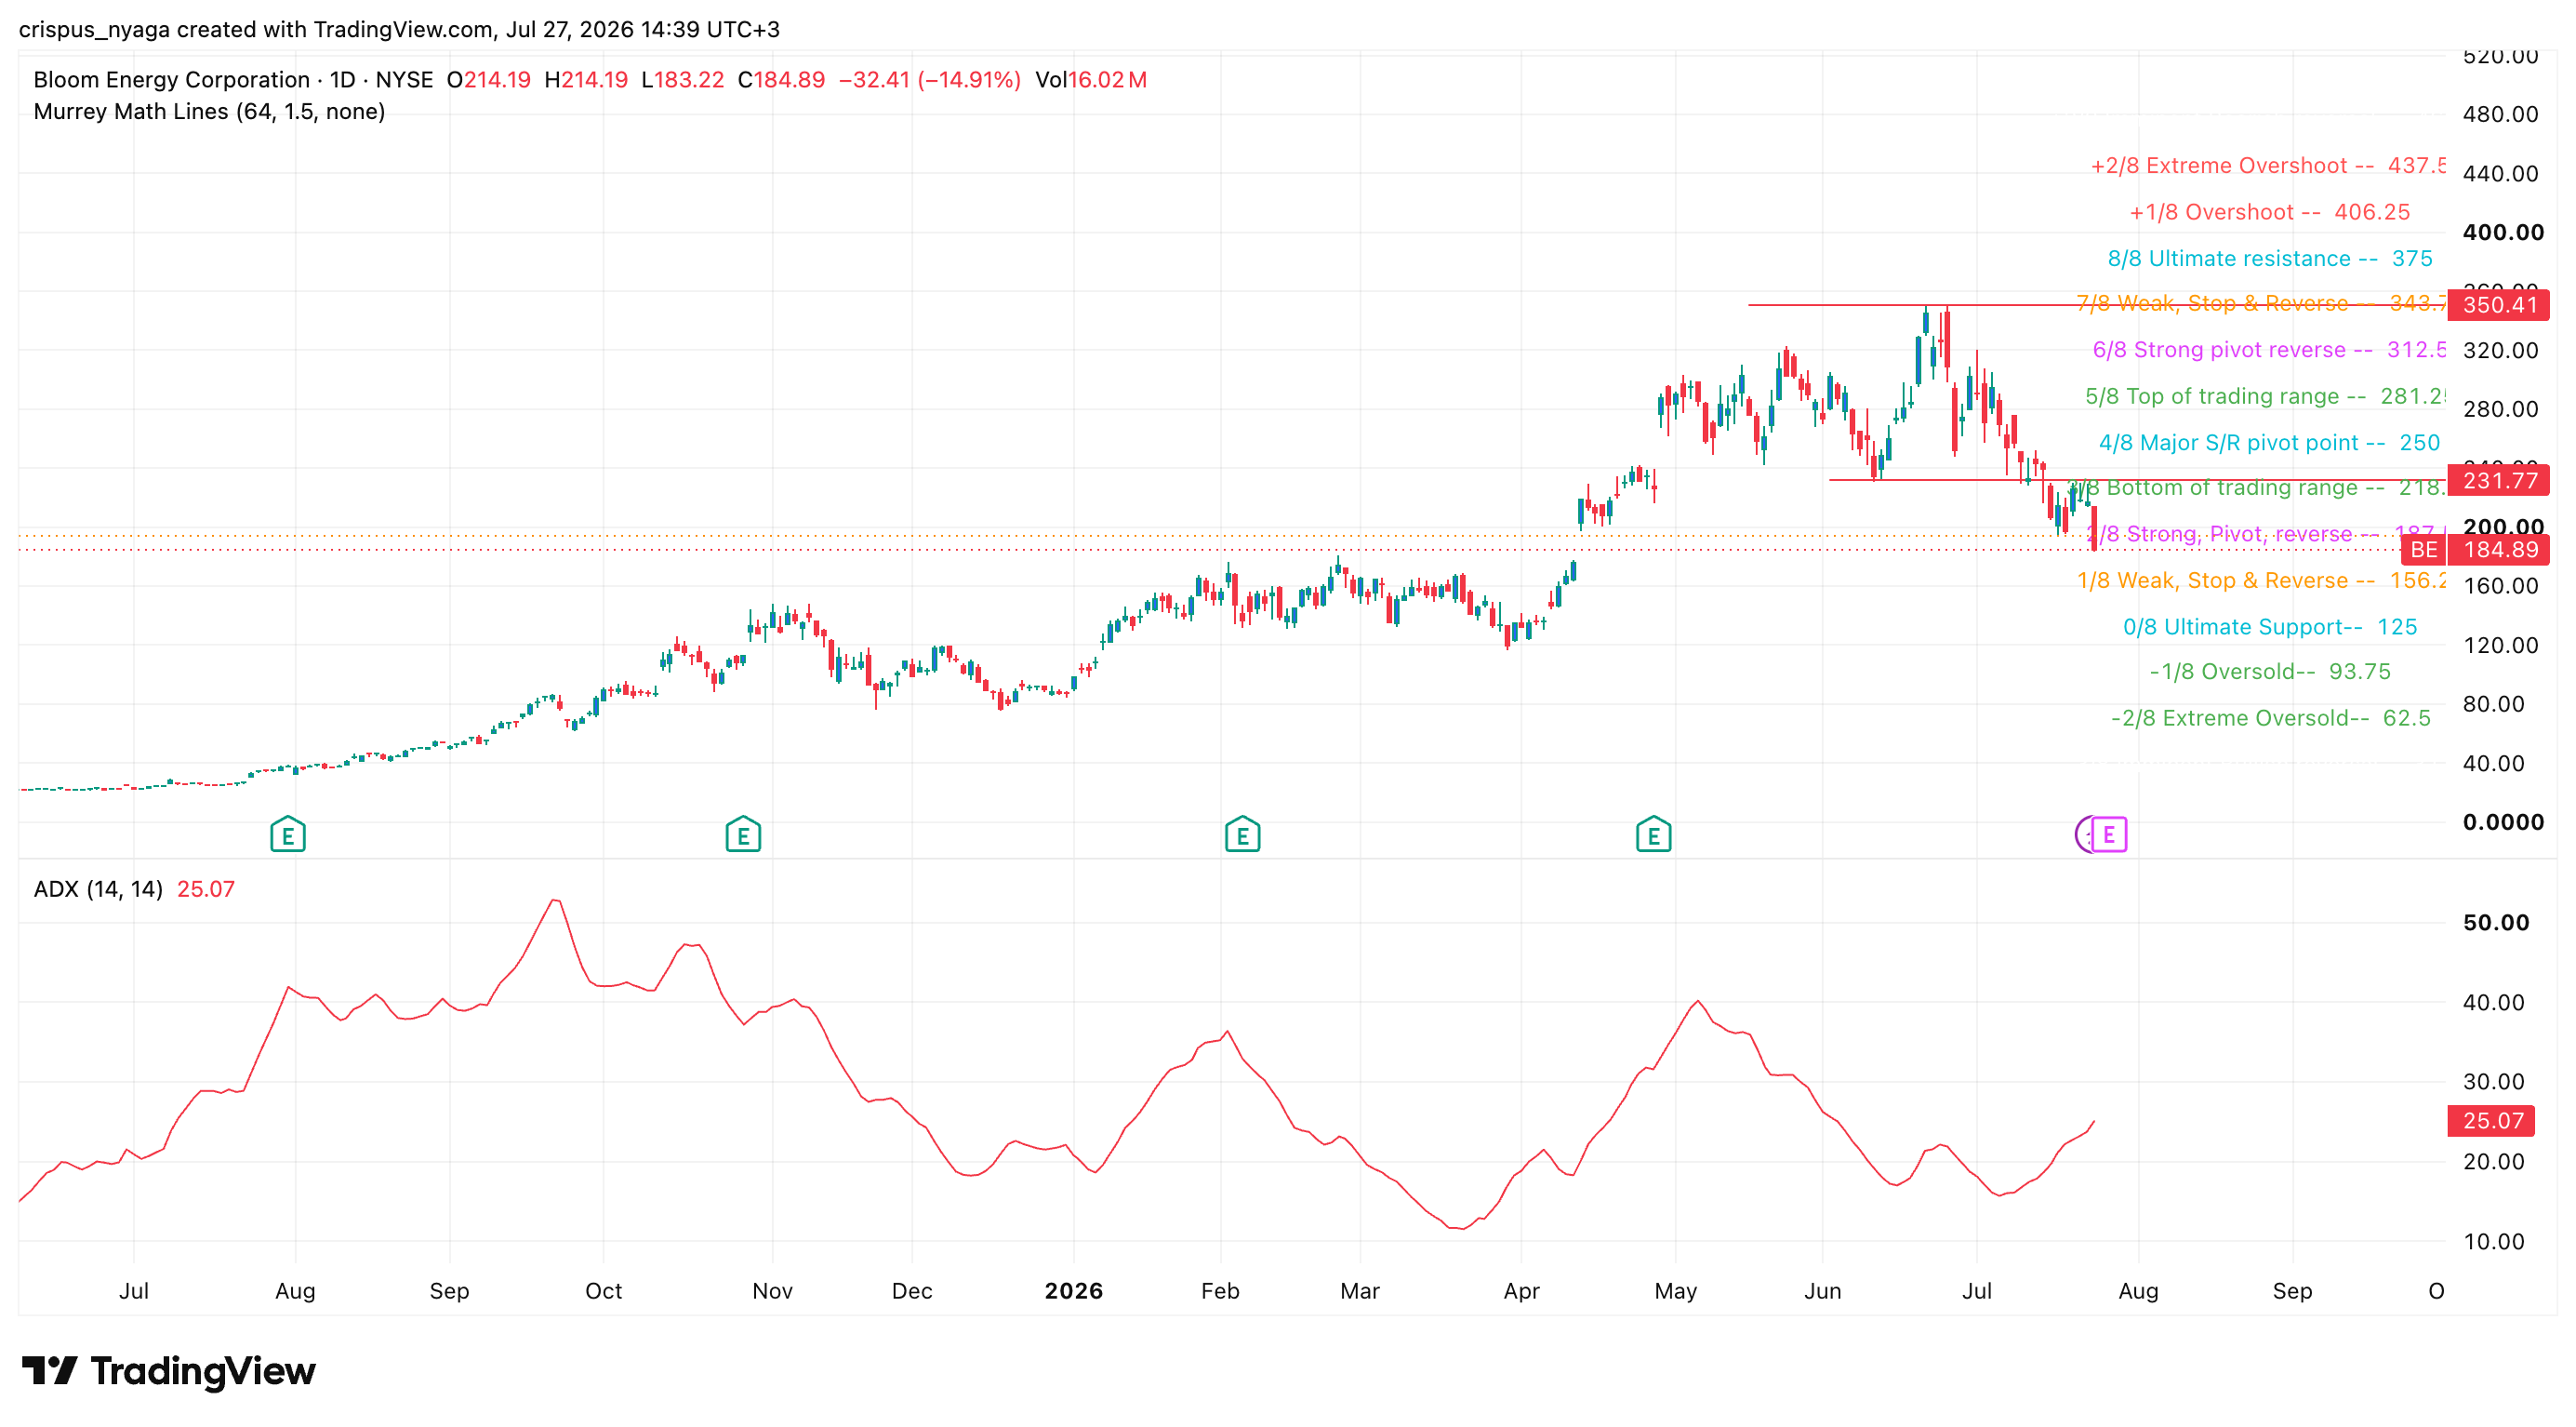Click the red 350.41 price label
The width and height of the screenshot is (2576, 1427).
click(2498, 305)
